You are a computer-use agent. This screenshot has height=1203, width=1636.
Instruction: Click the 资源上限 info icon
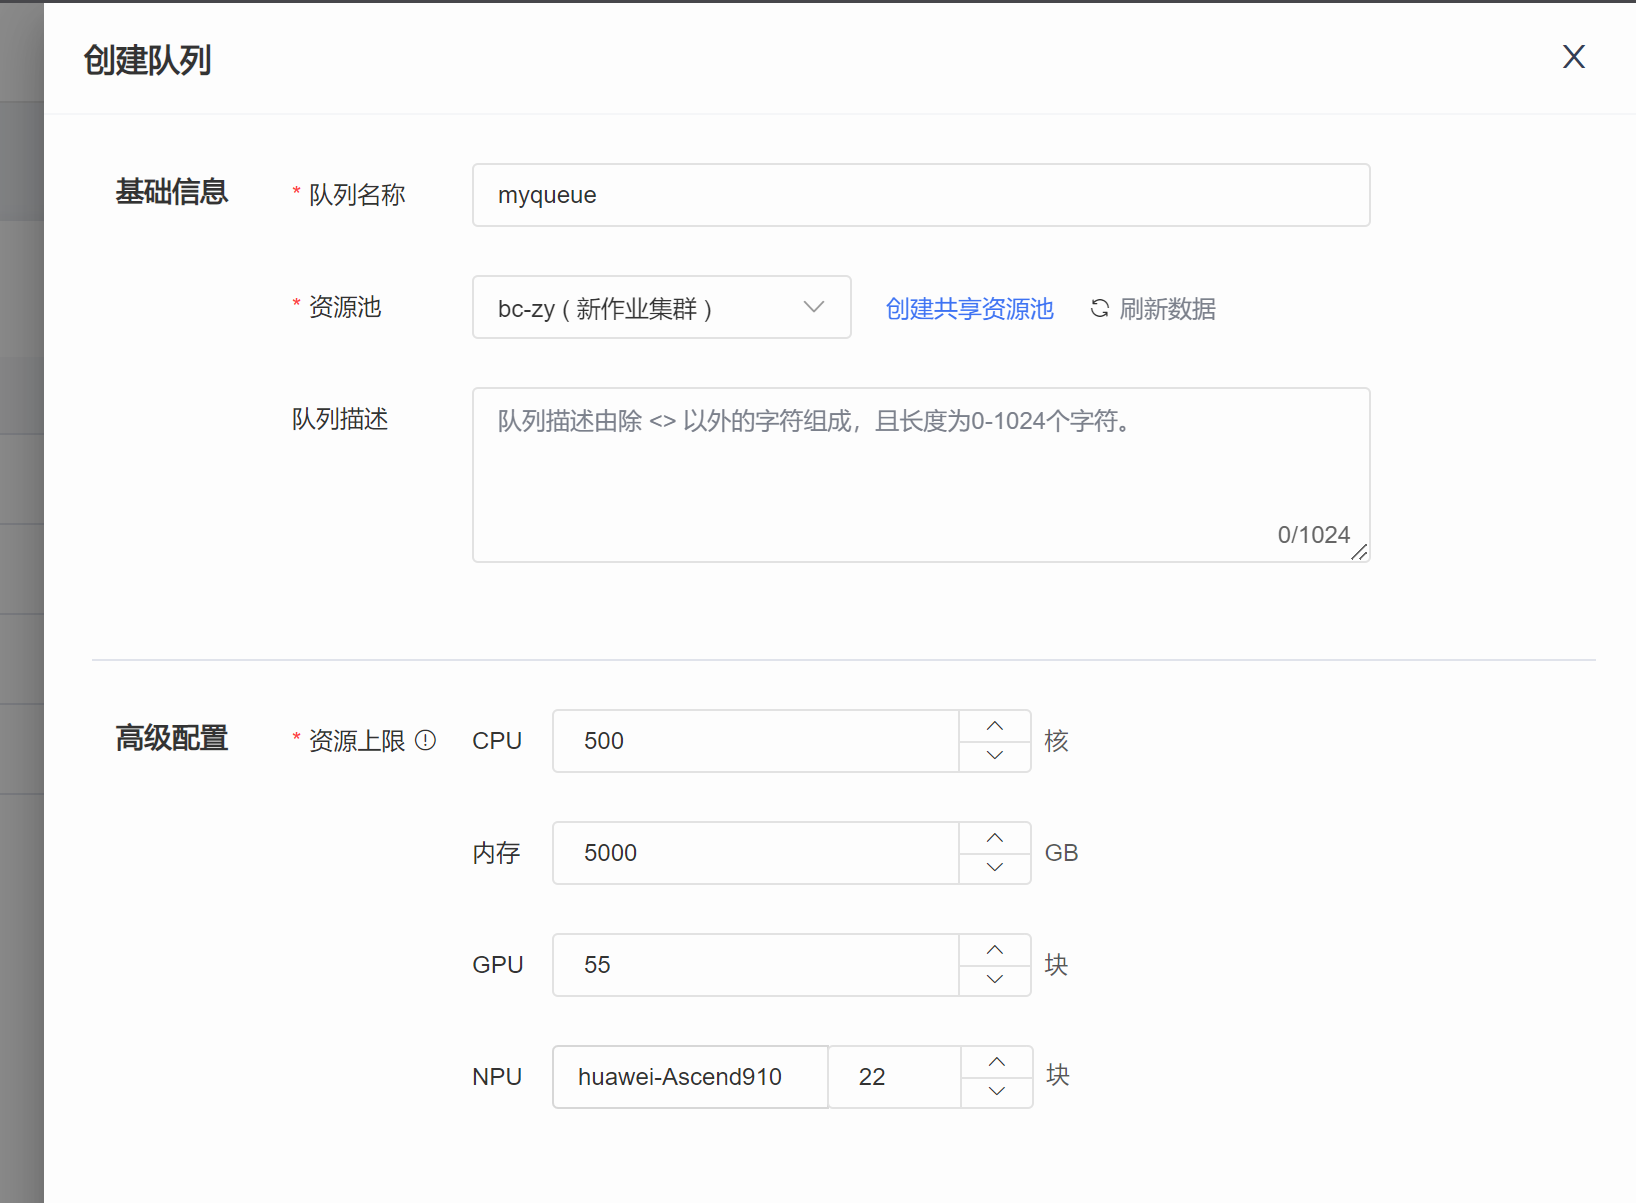425,740
